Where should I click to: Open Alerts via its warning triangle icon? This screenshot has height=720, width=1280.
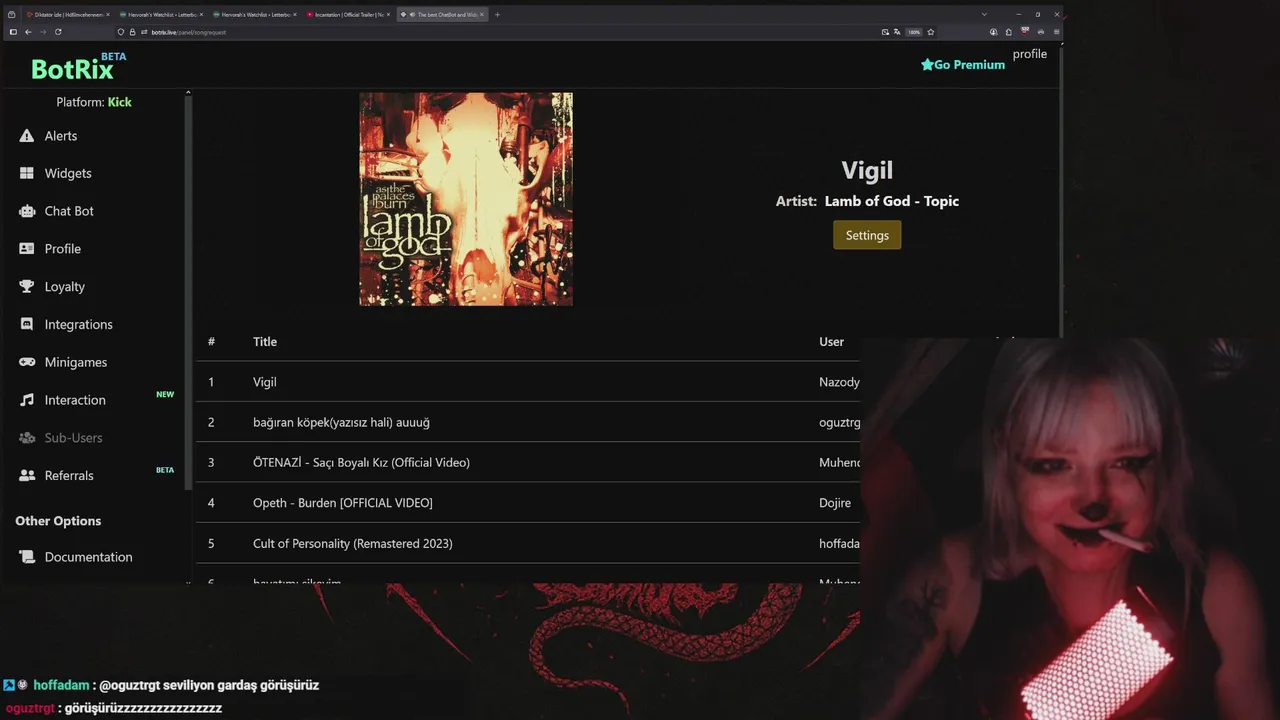point(27,136)
